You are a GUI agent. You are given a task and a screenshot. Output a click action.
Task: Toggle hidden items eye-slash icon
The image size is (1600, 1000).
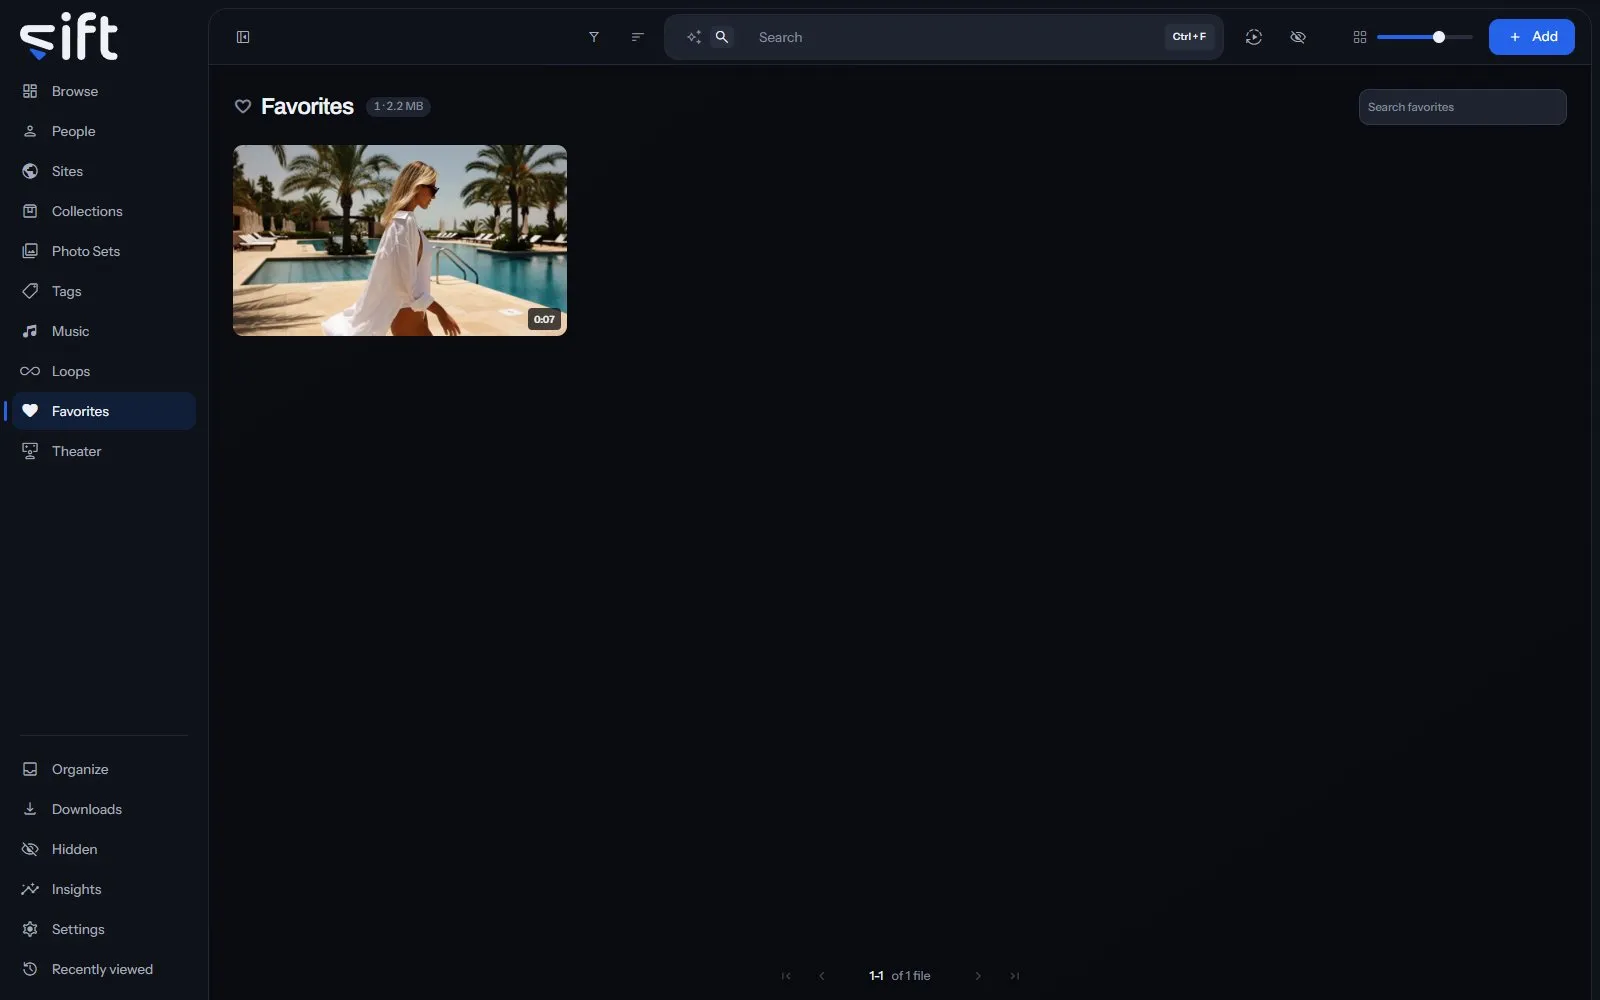pyautogui.click(x=1298, y=37)
